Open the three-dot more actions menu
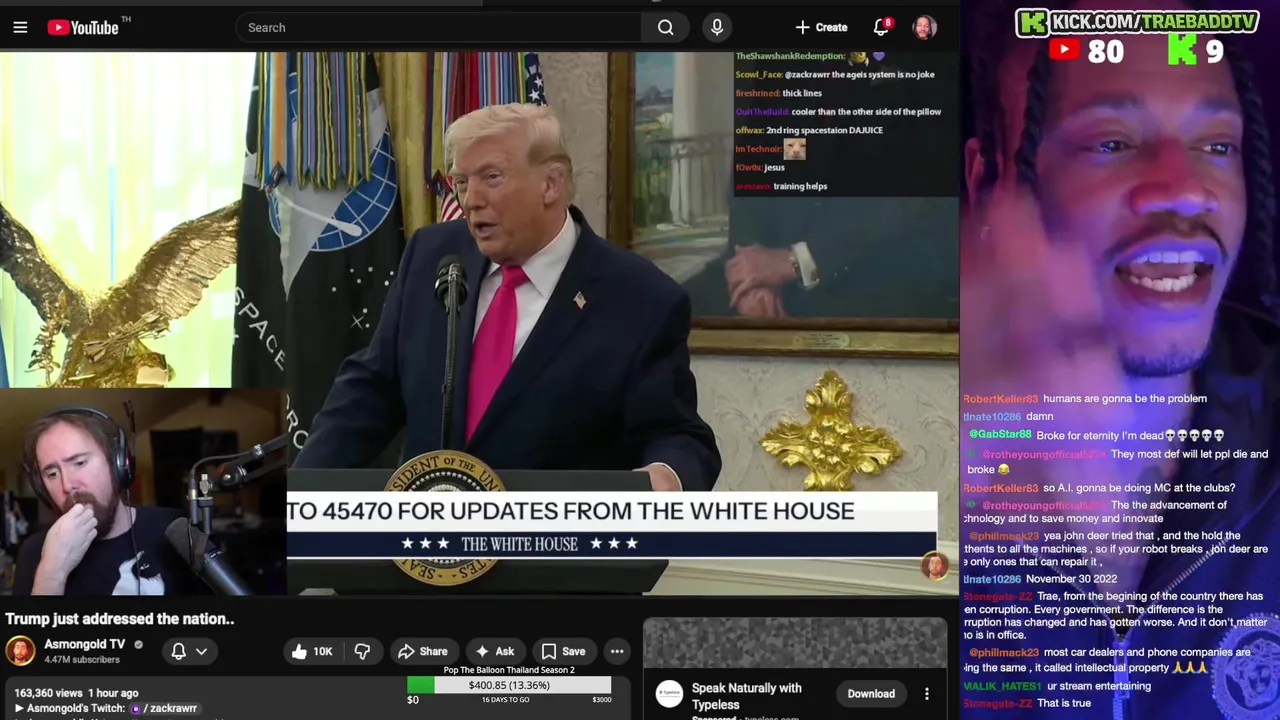The image size is (1280, 720). coord(617,651)
